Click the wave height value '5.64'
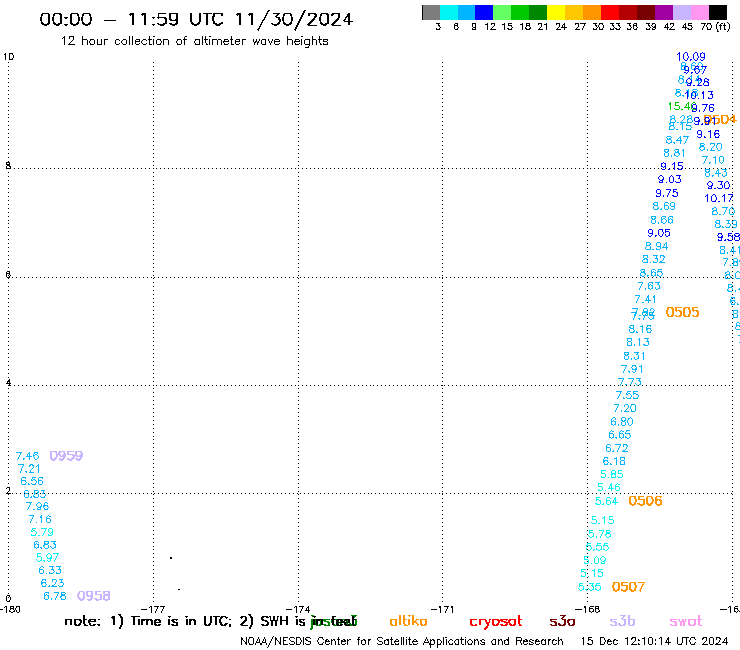The width and height of the screenshot is (740, 650). click(x=606, y=501)
